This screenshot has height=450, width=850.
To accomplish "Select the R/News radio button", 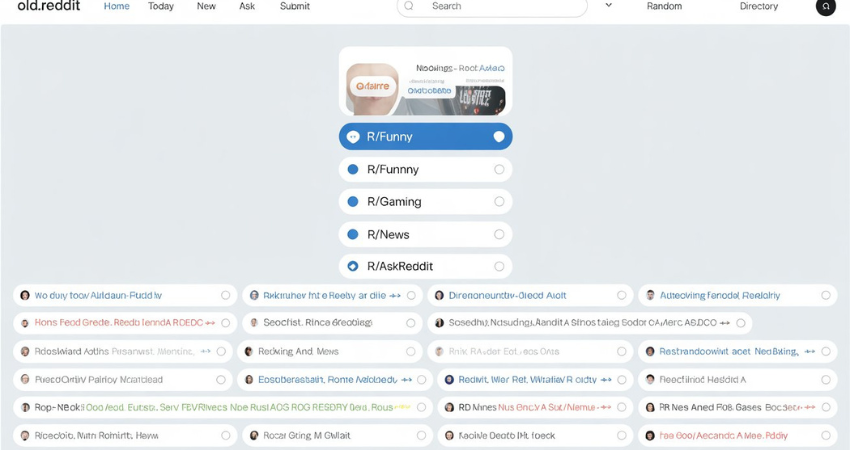I will pos(499,234).
